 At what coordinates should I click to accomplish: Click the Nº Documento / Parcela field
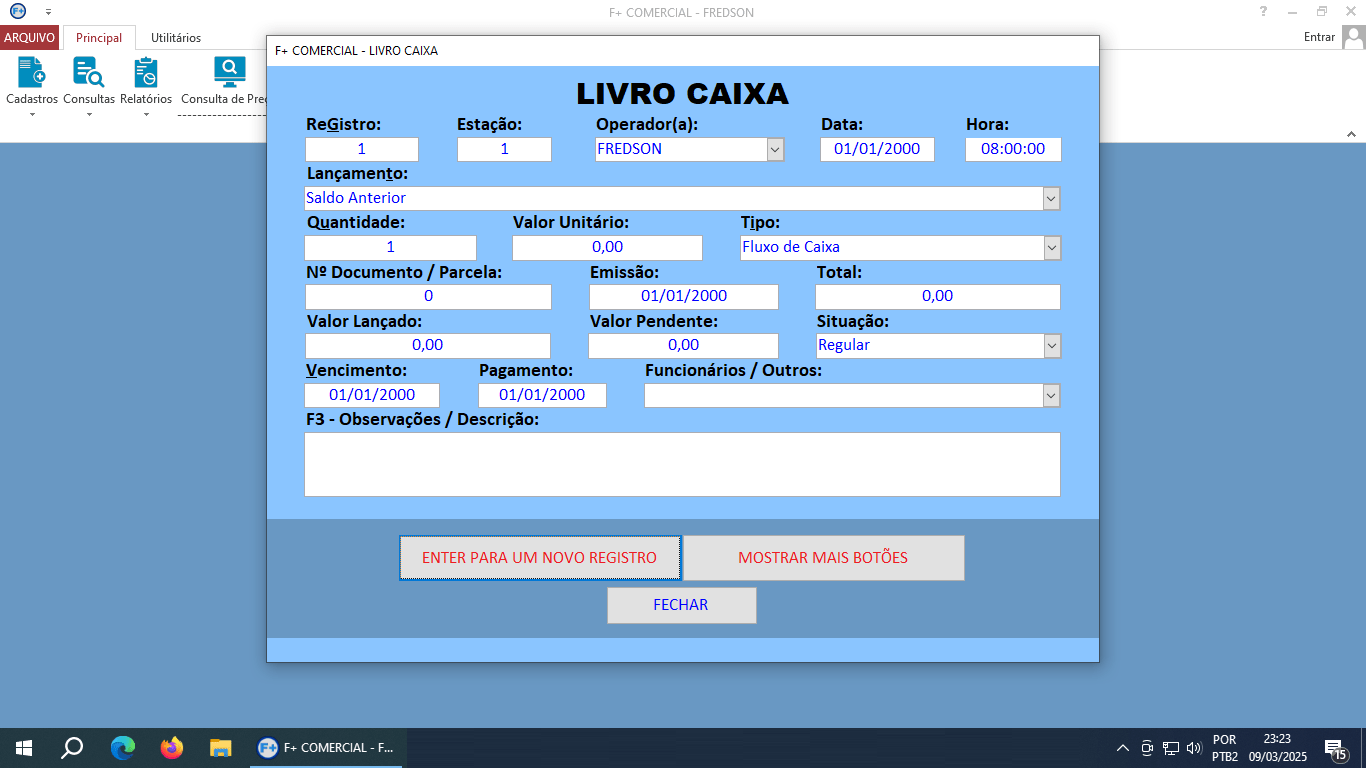(x=428, y=296)
